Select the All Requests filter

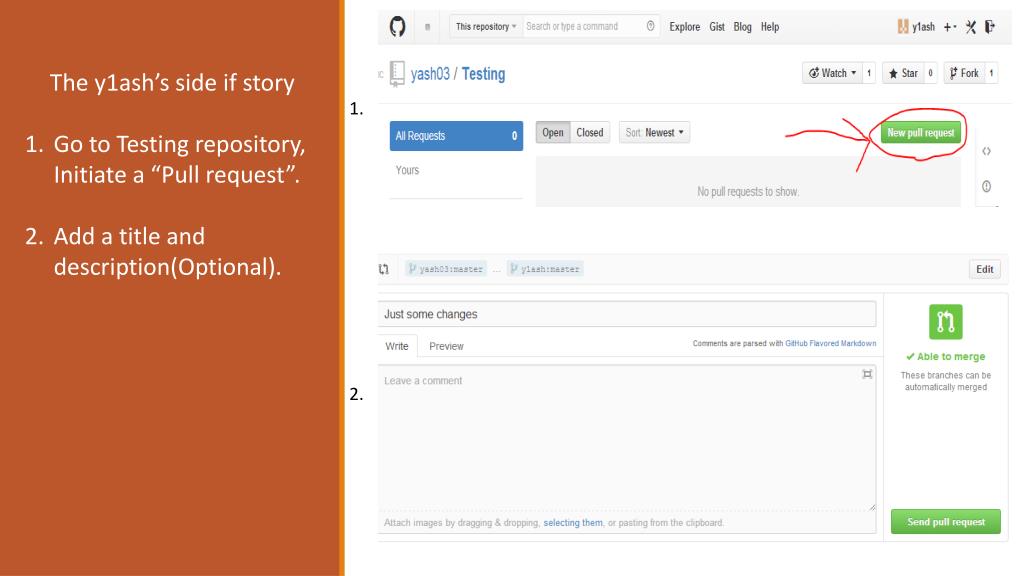(x=456, y=136)
